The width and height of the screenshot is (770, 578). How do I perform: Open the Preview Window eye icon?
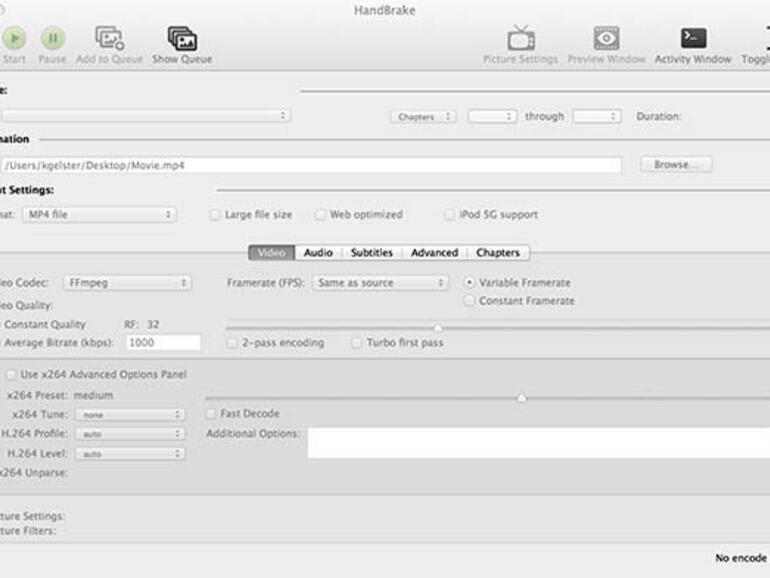coord(606,38)
